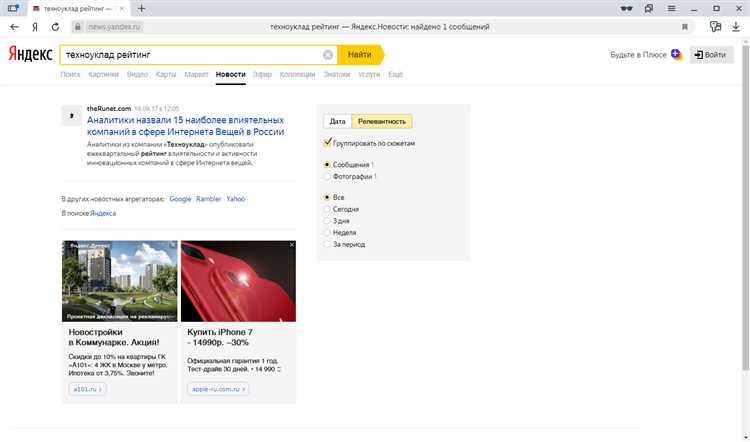The image size is (750, 442).
Task: Open the Новостройки в Коммунарке. Акция! headline
Action: click(114, 337)
